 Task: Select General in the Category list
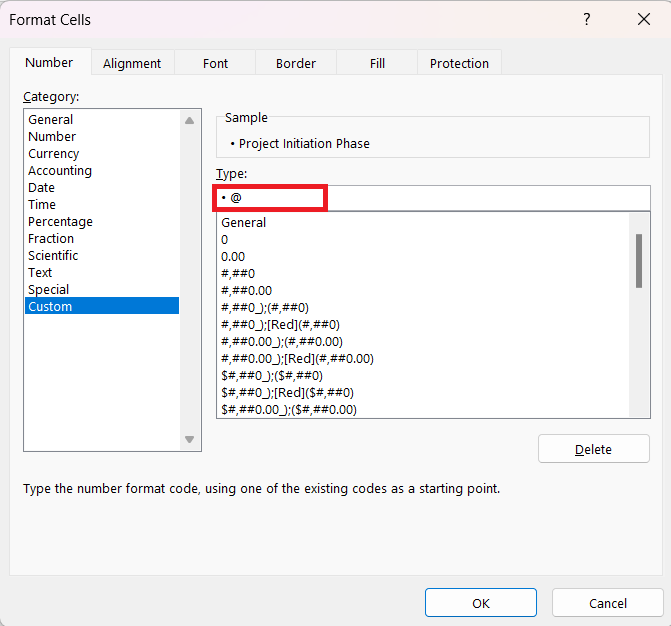click(x=102, y=119)
